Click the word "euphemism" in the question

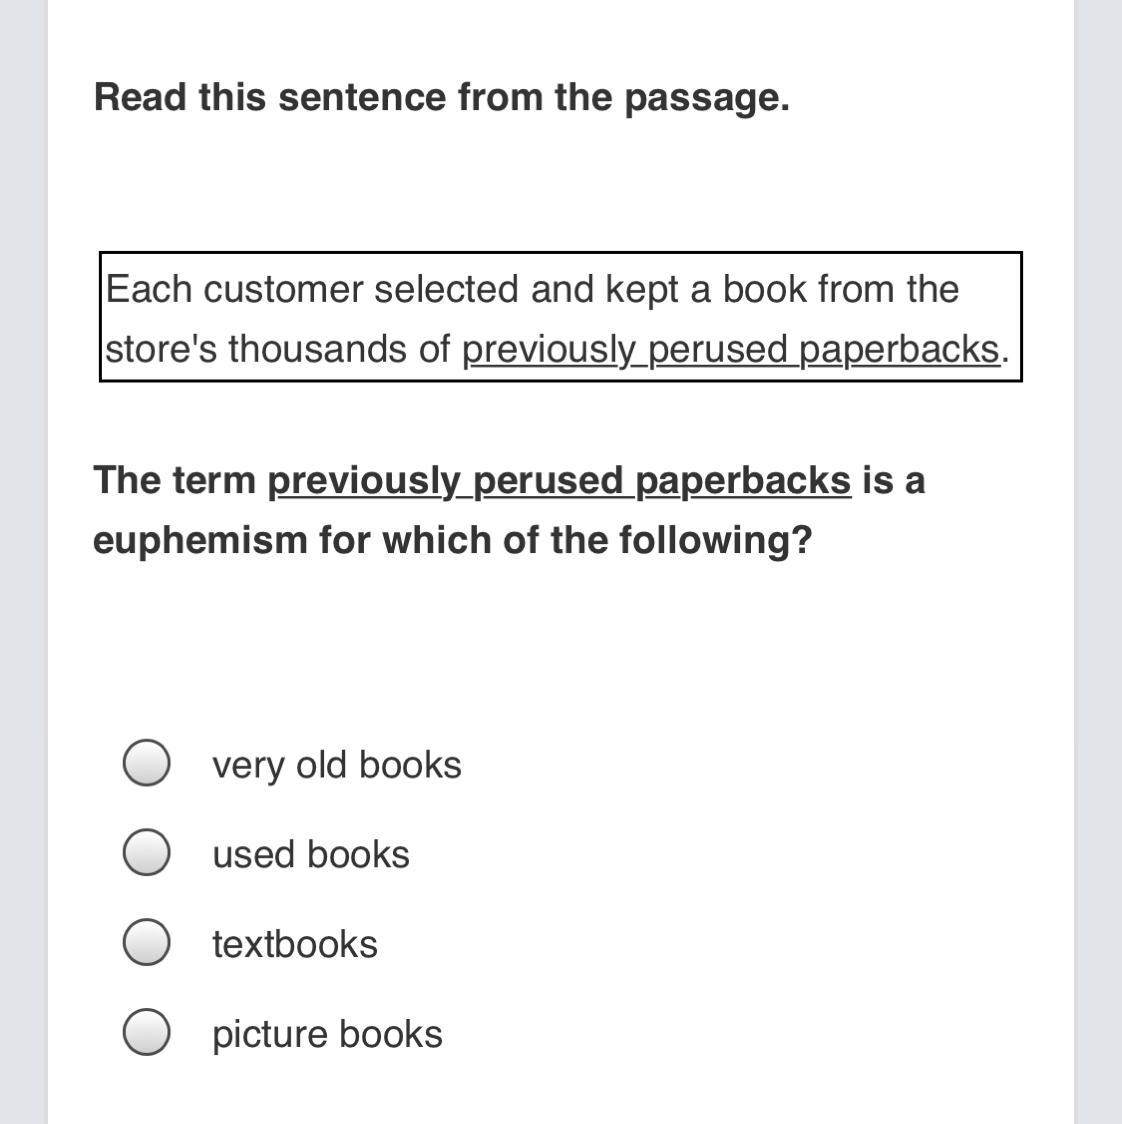tap(200, 540)
